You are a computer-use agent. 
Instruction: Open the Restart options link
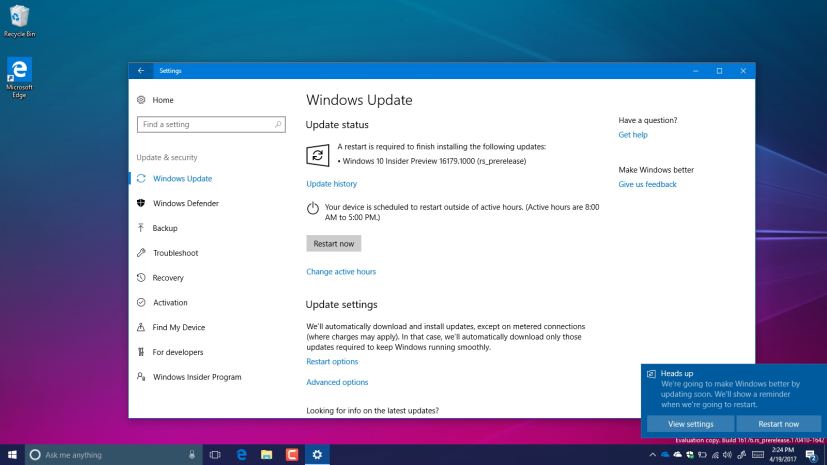332,361
